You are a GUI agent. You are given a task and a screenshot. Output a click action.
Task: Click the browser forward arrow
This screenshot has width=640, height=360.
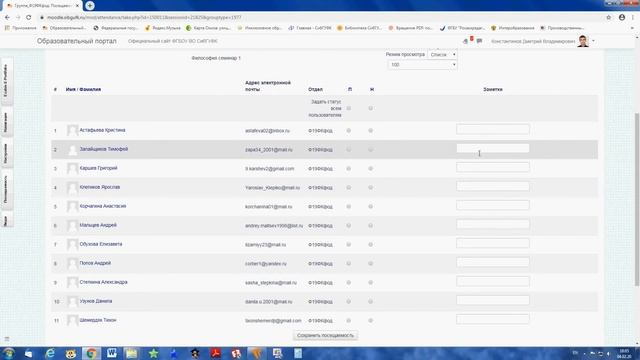18,18
